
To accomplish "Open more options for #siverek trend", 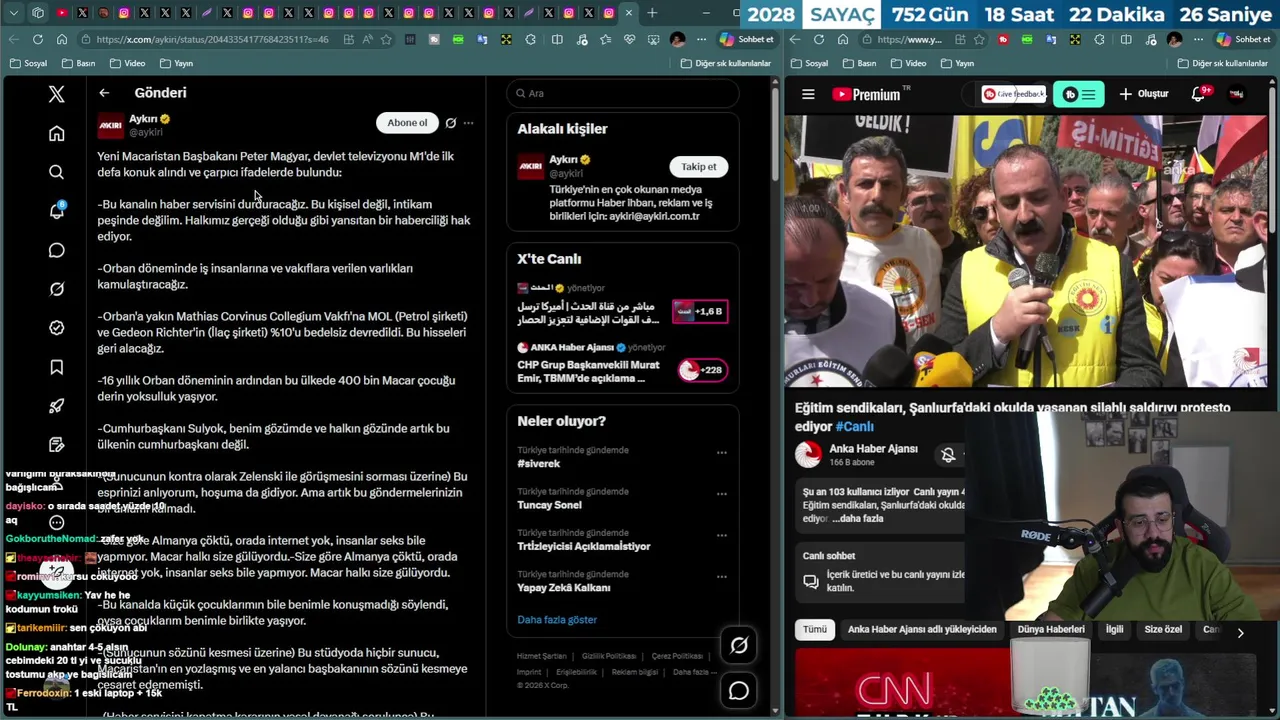I will click(x=721, y=453).
